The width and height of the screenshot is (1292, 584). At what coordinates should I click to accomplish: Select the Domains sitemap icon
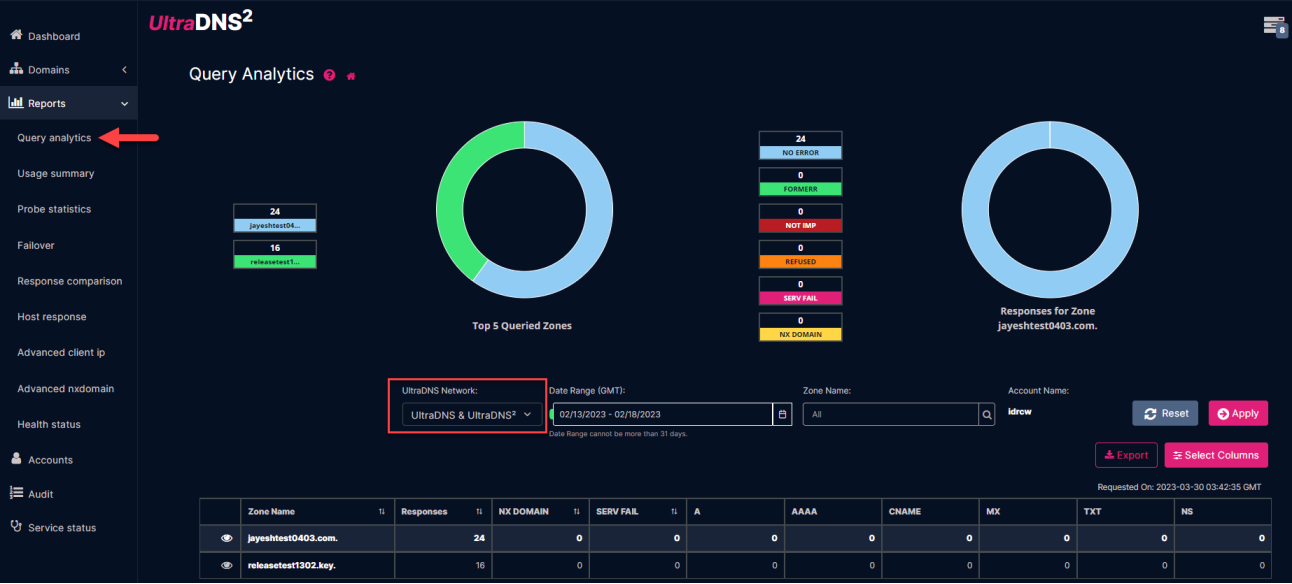pyautogui.click(x=16, y=69)
